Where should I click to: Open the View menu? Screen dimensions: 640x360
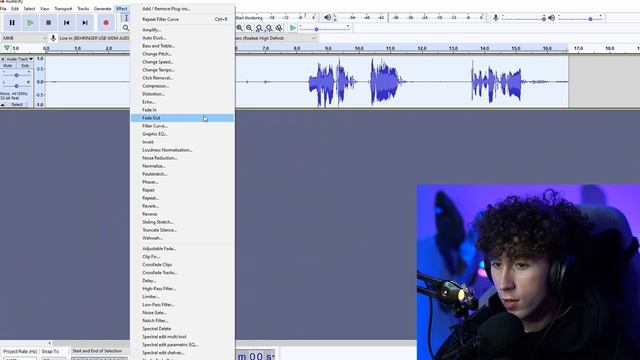(x=44, y=9)
